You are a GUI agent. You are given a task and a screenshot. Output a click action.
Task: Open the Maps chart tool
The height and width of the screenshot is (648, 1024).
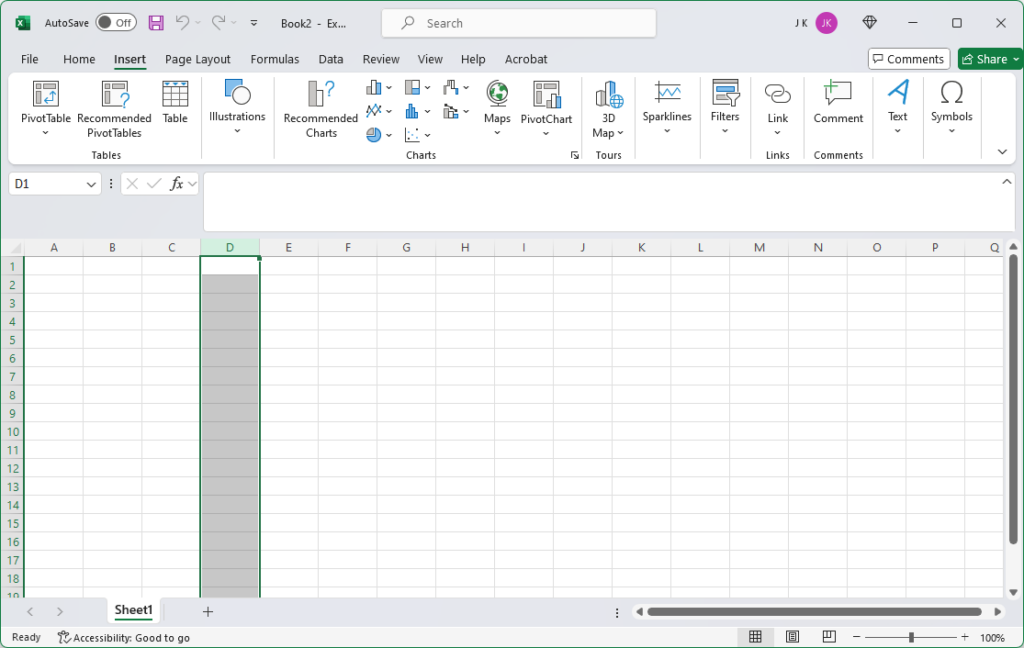pos(497,105)
